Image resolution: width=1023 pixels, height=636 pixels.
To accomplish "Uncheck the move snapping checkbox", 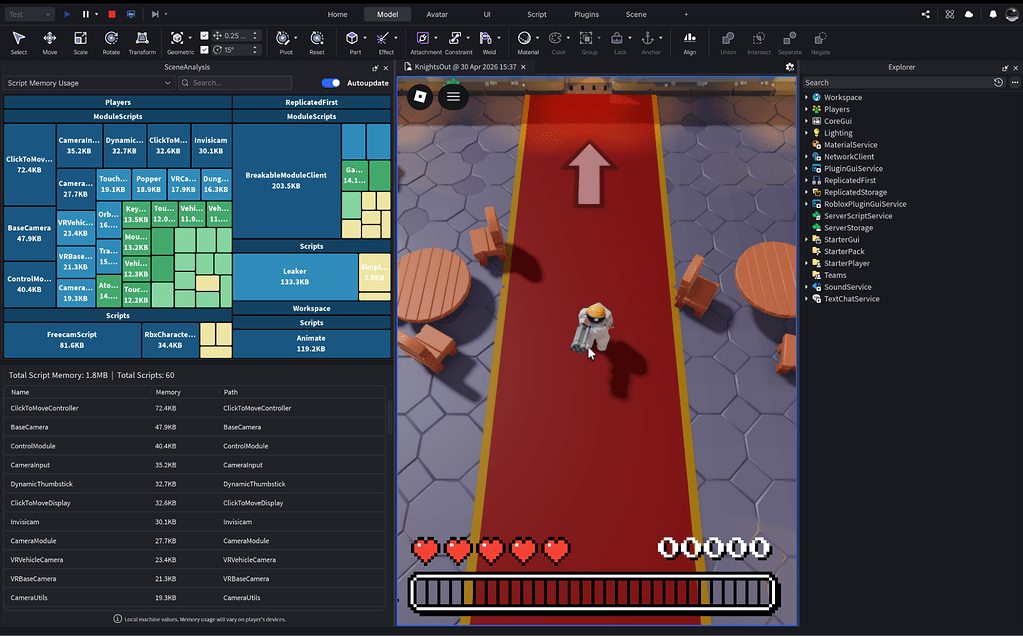I will [204, 36].
